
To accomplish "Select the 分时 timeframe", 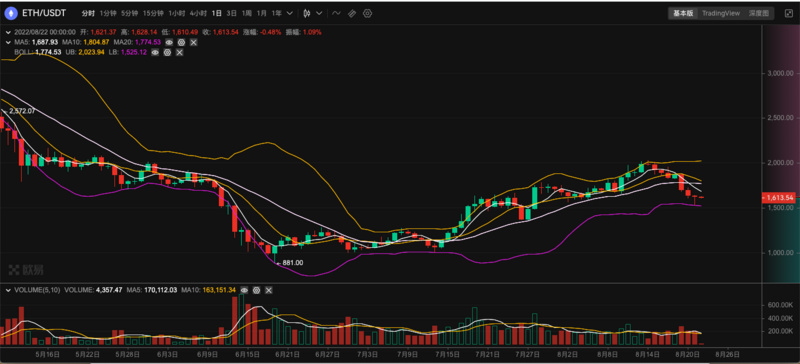I will click(x=88, y=13).
